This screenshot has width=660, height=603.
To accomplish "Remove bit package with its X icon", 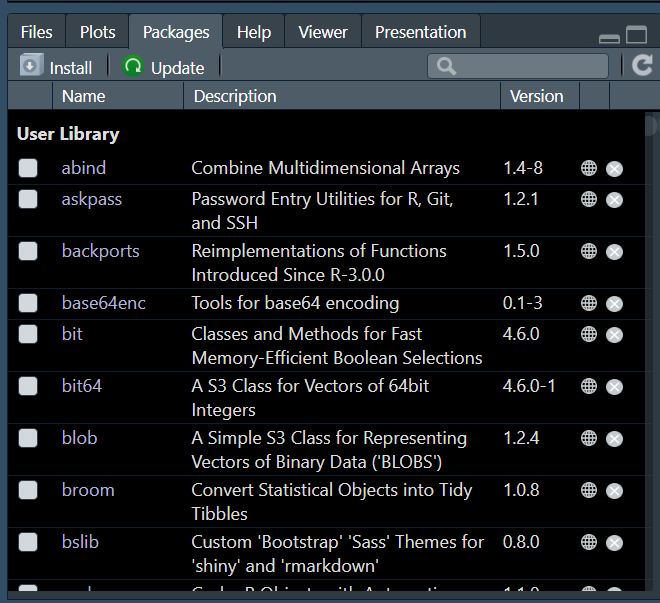I will pos(614,335).
